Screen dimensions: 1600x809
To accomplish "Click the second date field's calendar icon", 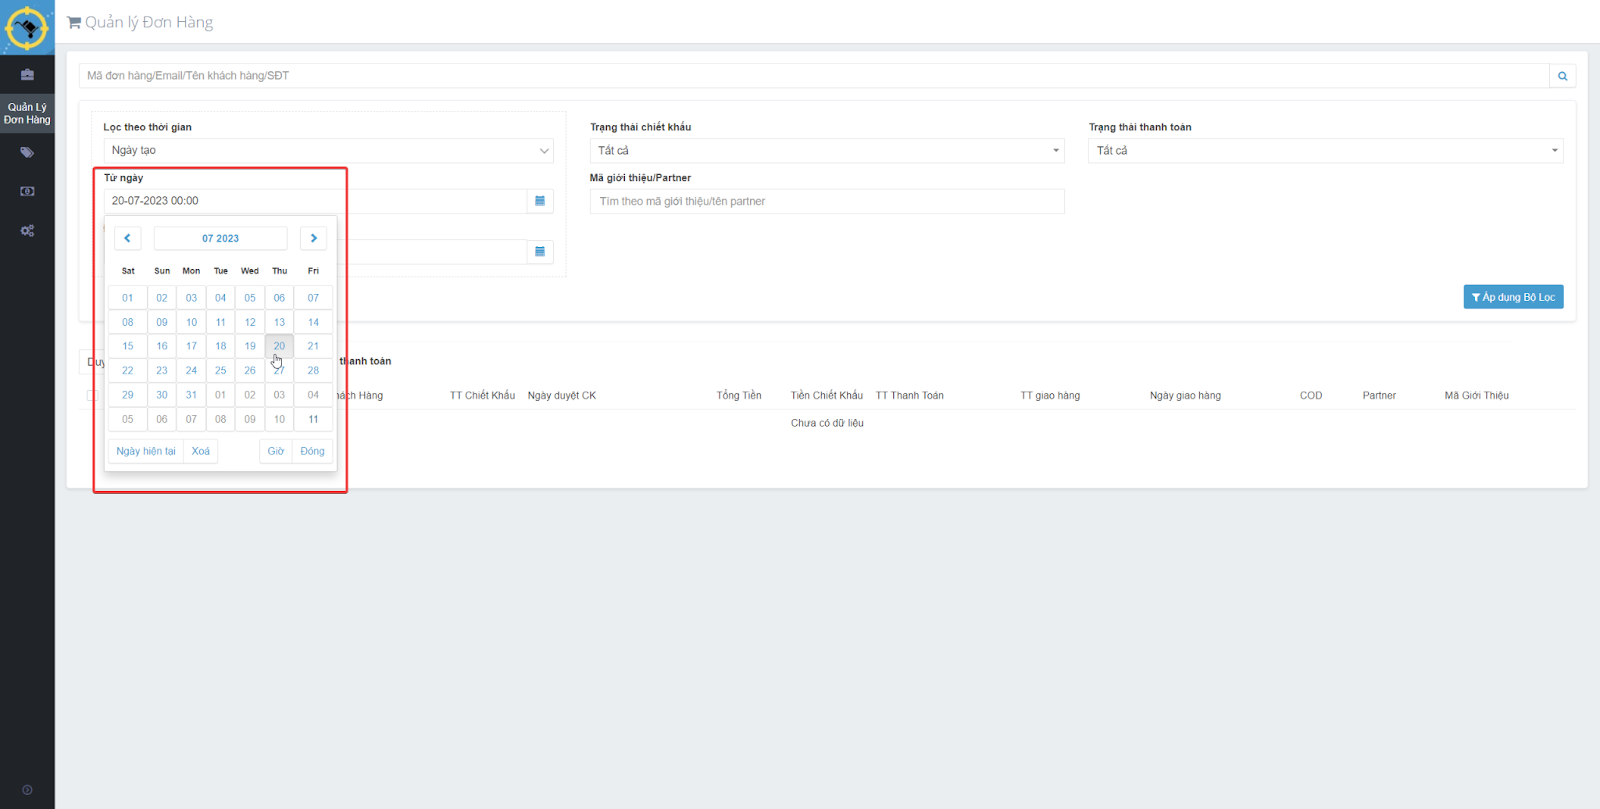I will [540, 252].
